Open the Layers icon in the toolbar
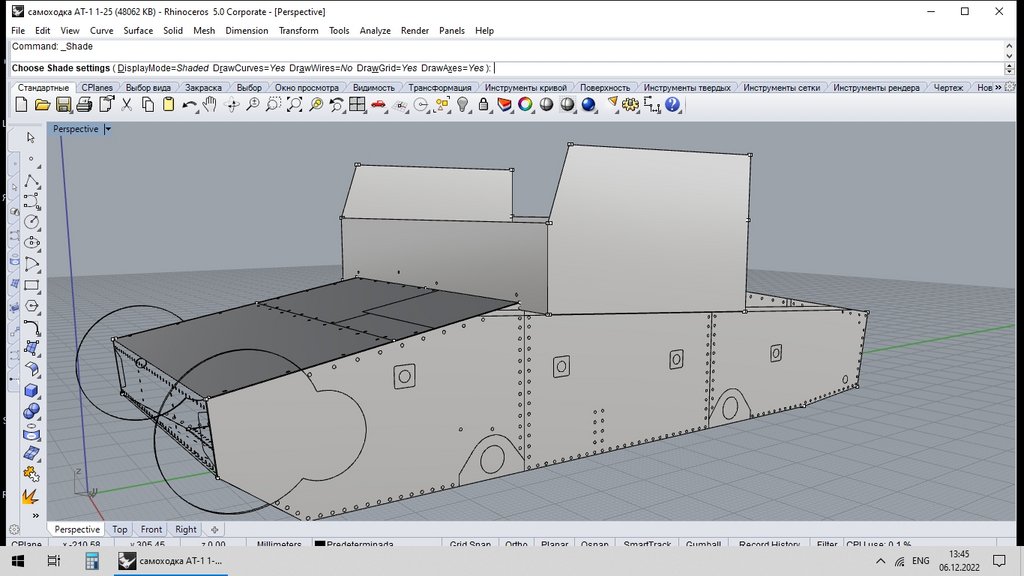The image size is (1024, 576). 504,104
